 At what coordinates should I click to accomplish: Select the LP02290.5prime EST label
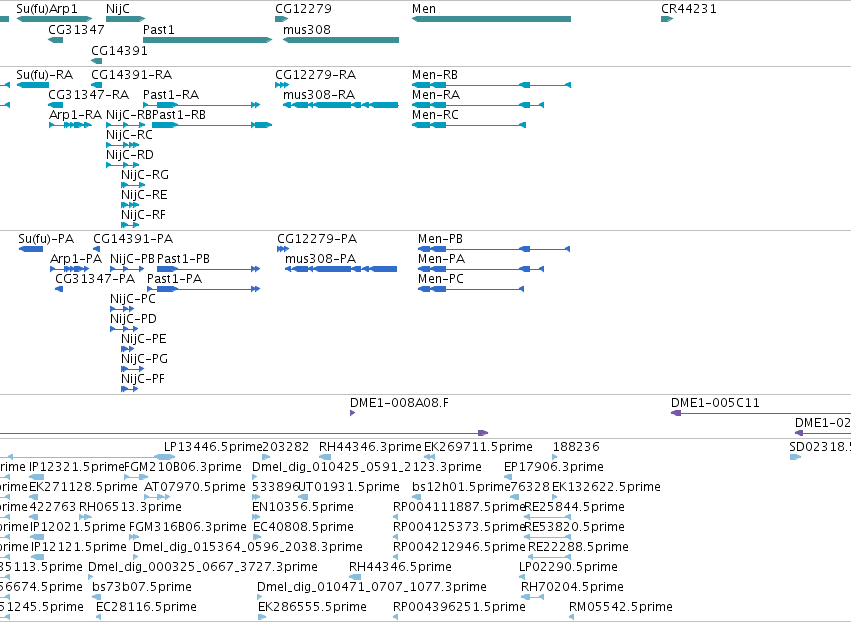coord(568,567)
